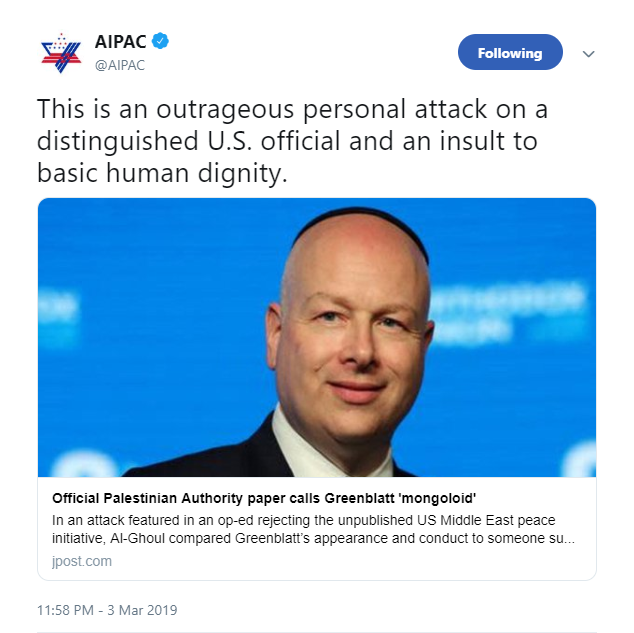634x633 pixels.
Task: Open the Greenblatt article preview photo
Action: coord(317,338)
